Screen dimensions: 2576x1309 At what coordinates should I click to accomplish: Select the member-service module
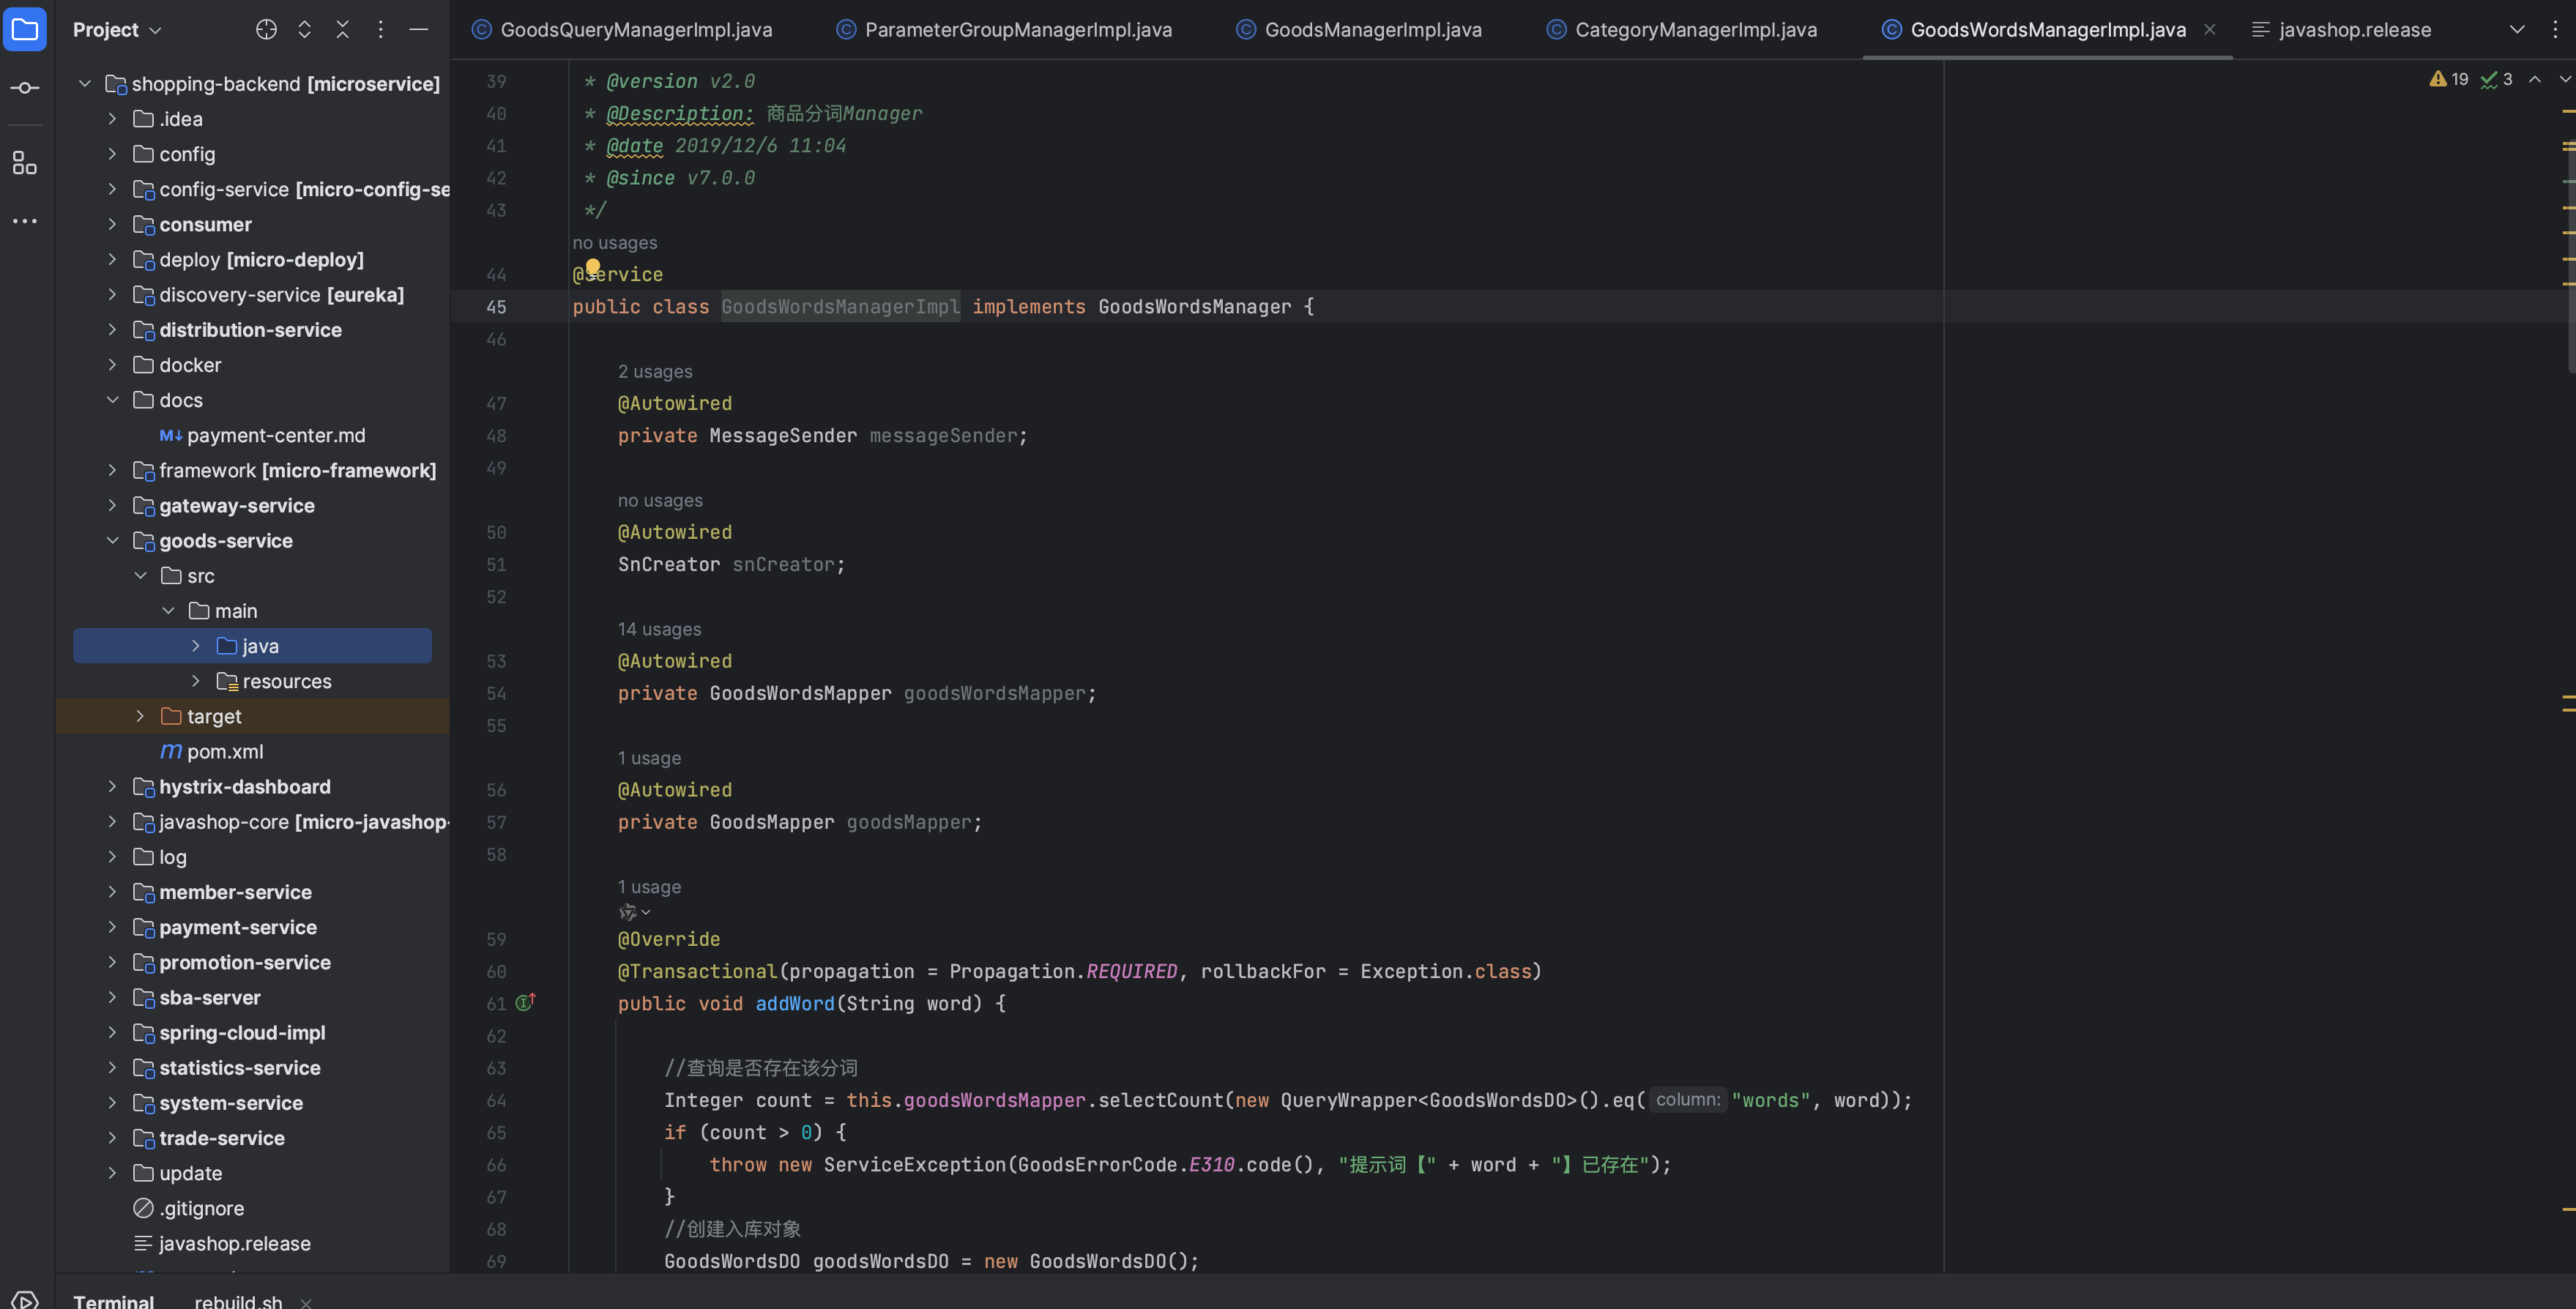[x=235, y=892]
